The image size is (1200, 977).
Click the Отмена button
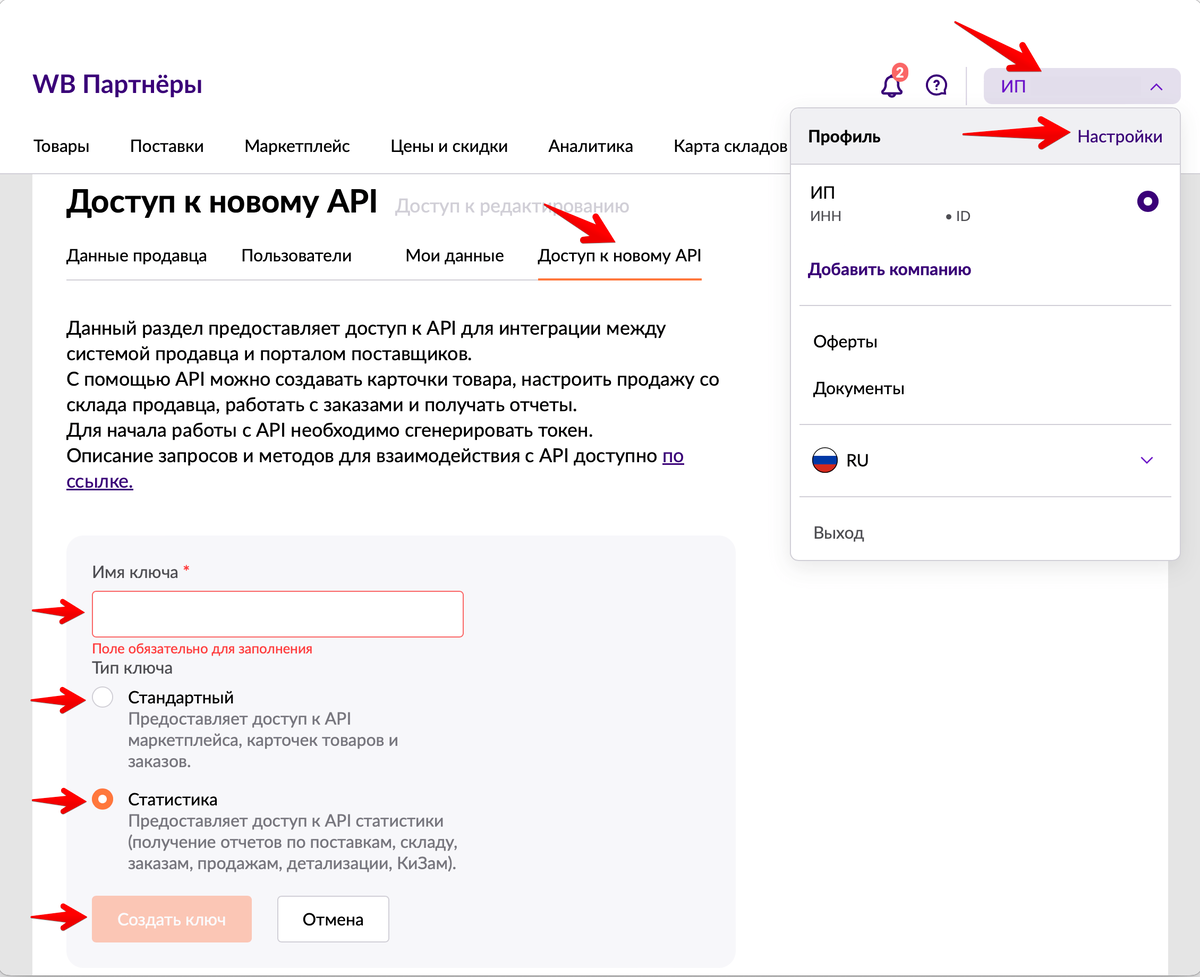click(333, 919)
